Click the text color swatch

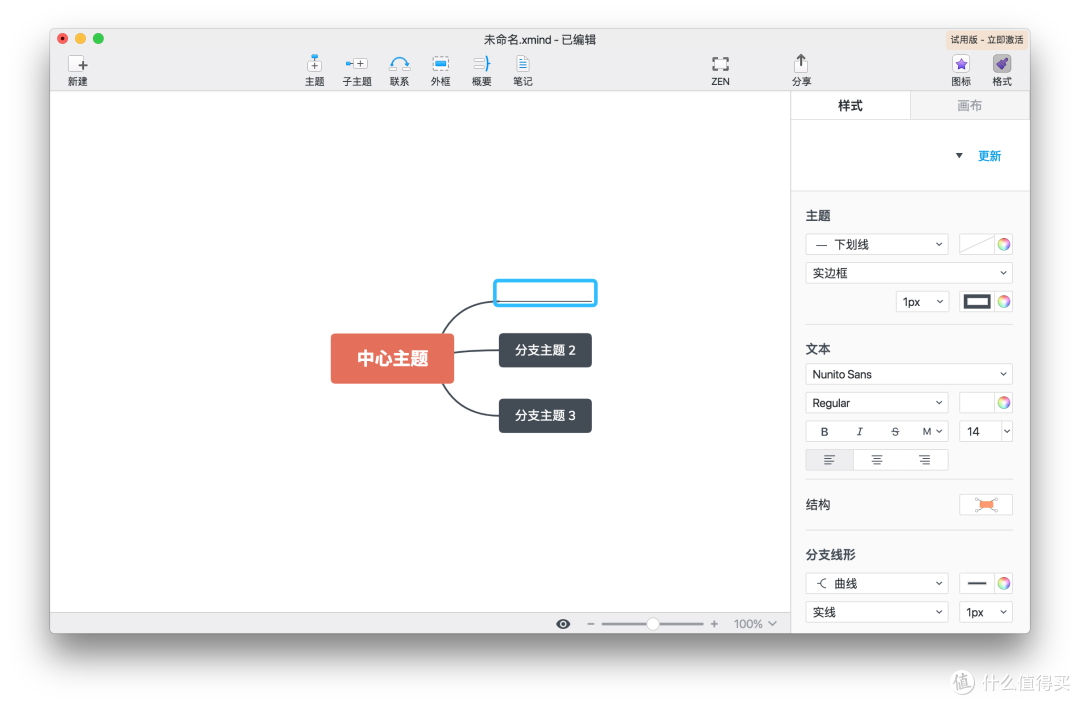click(977, 403)
